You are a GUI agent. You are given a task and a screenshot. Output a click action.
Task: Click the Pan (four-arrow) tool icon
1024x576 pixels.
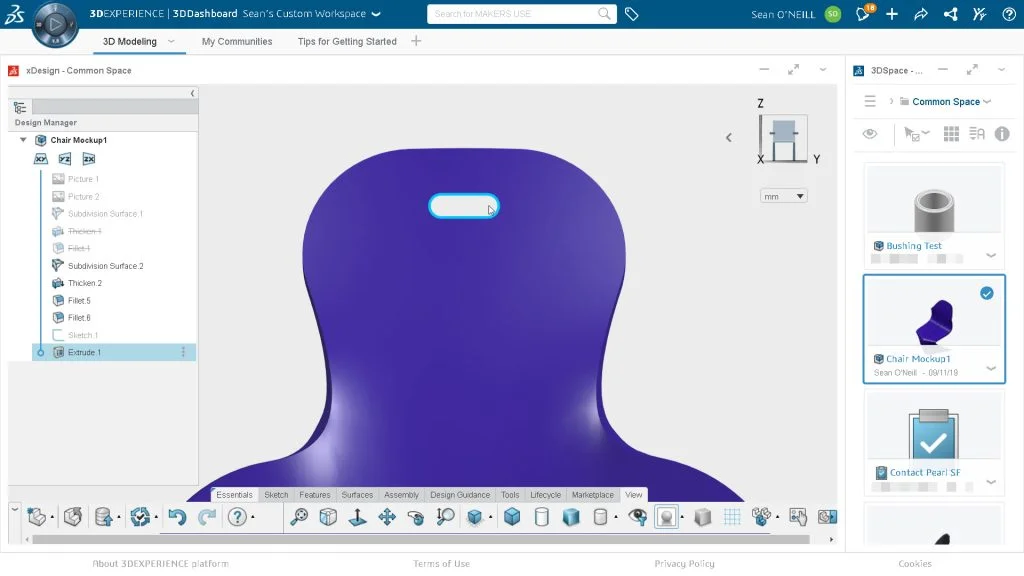(x=387, y=517)
